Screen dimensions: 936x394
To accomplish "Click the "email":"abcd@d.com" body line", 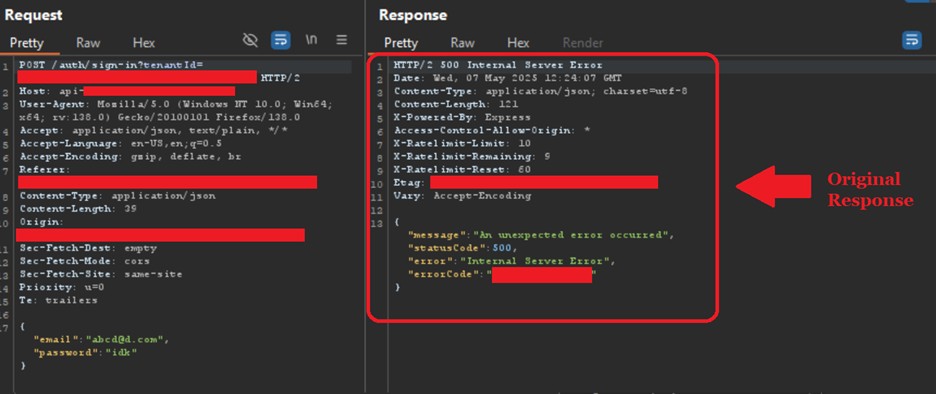I will tap(101, 339).
